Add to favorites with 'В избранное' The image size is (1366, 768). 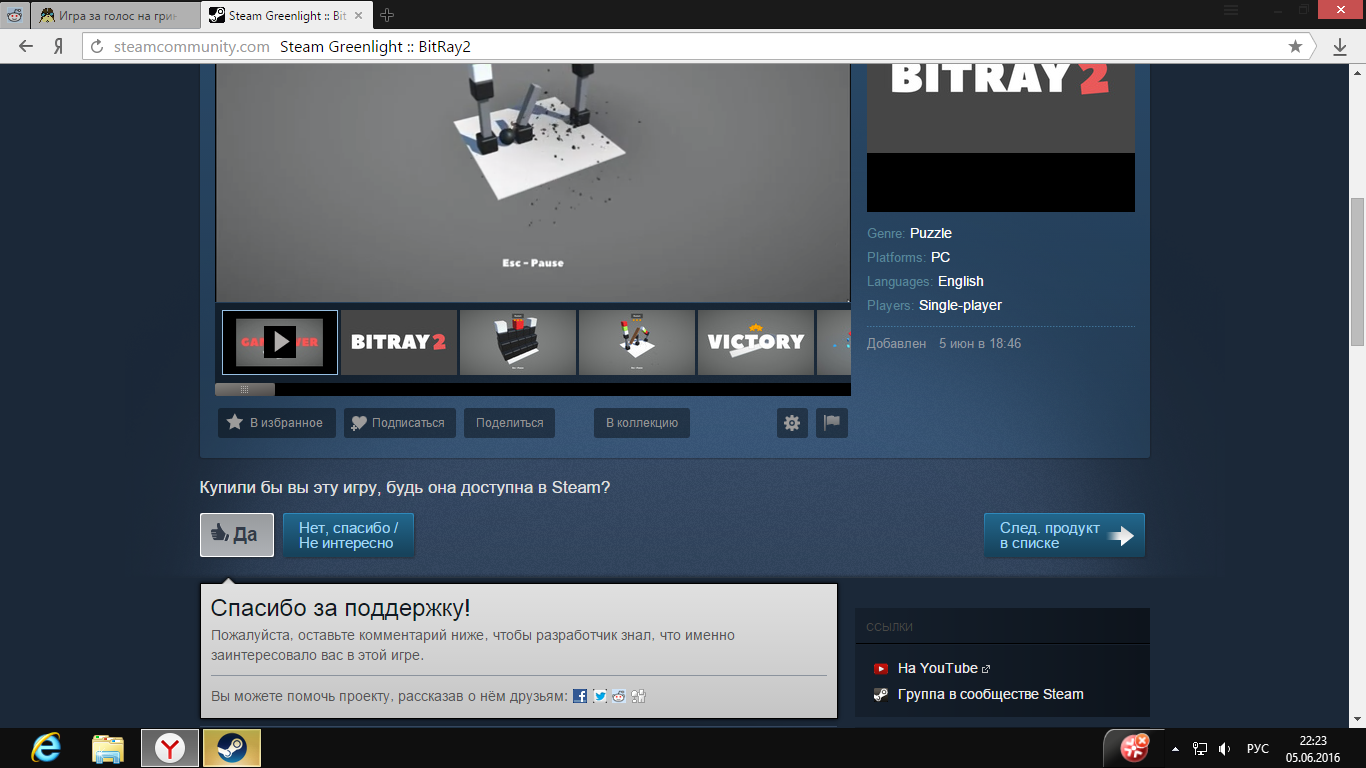[276, 423]
